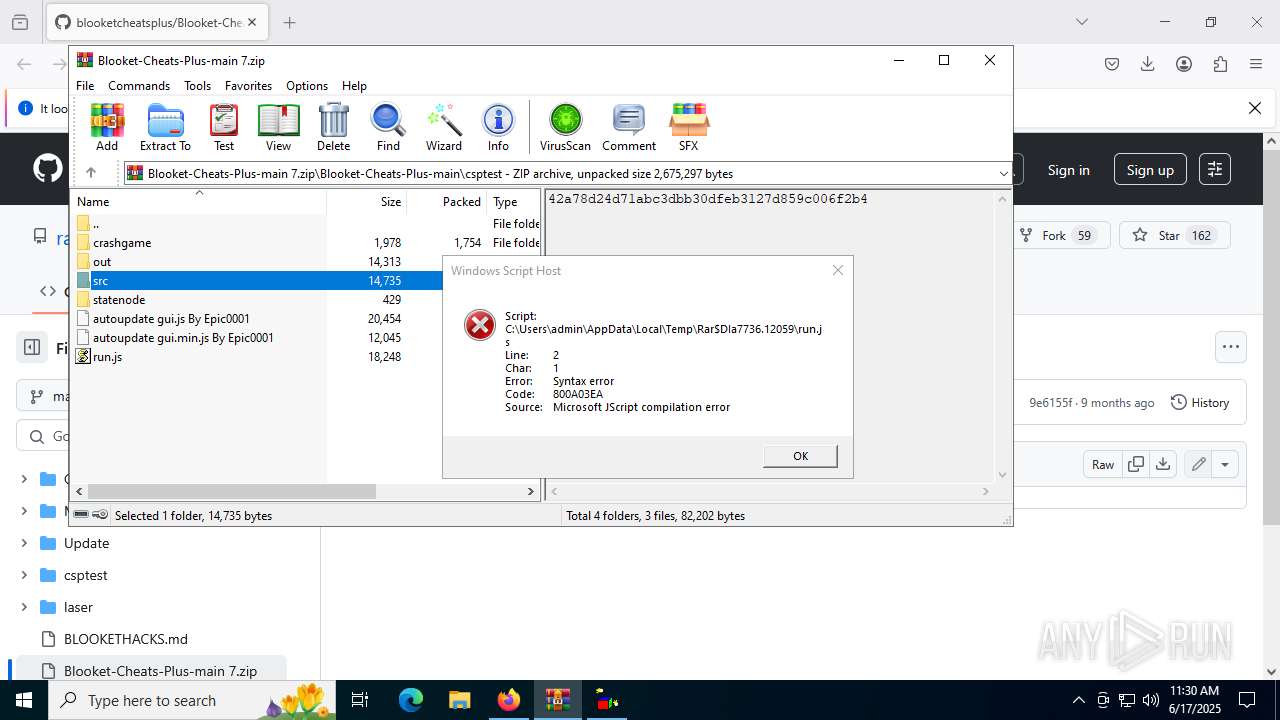This screenshot has width=1280, height=720.
Task: Select the statenode folder row
Action: point(257,300)
